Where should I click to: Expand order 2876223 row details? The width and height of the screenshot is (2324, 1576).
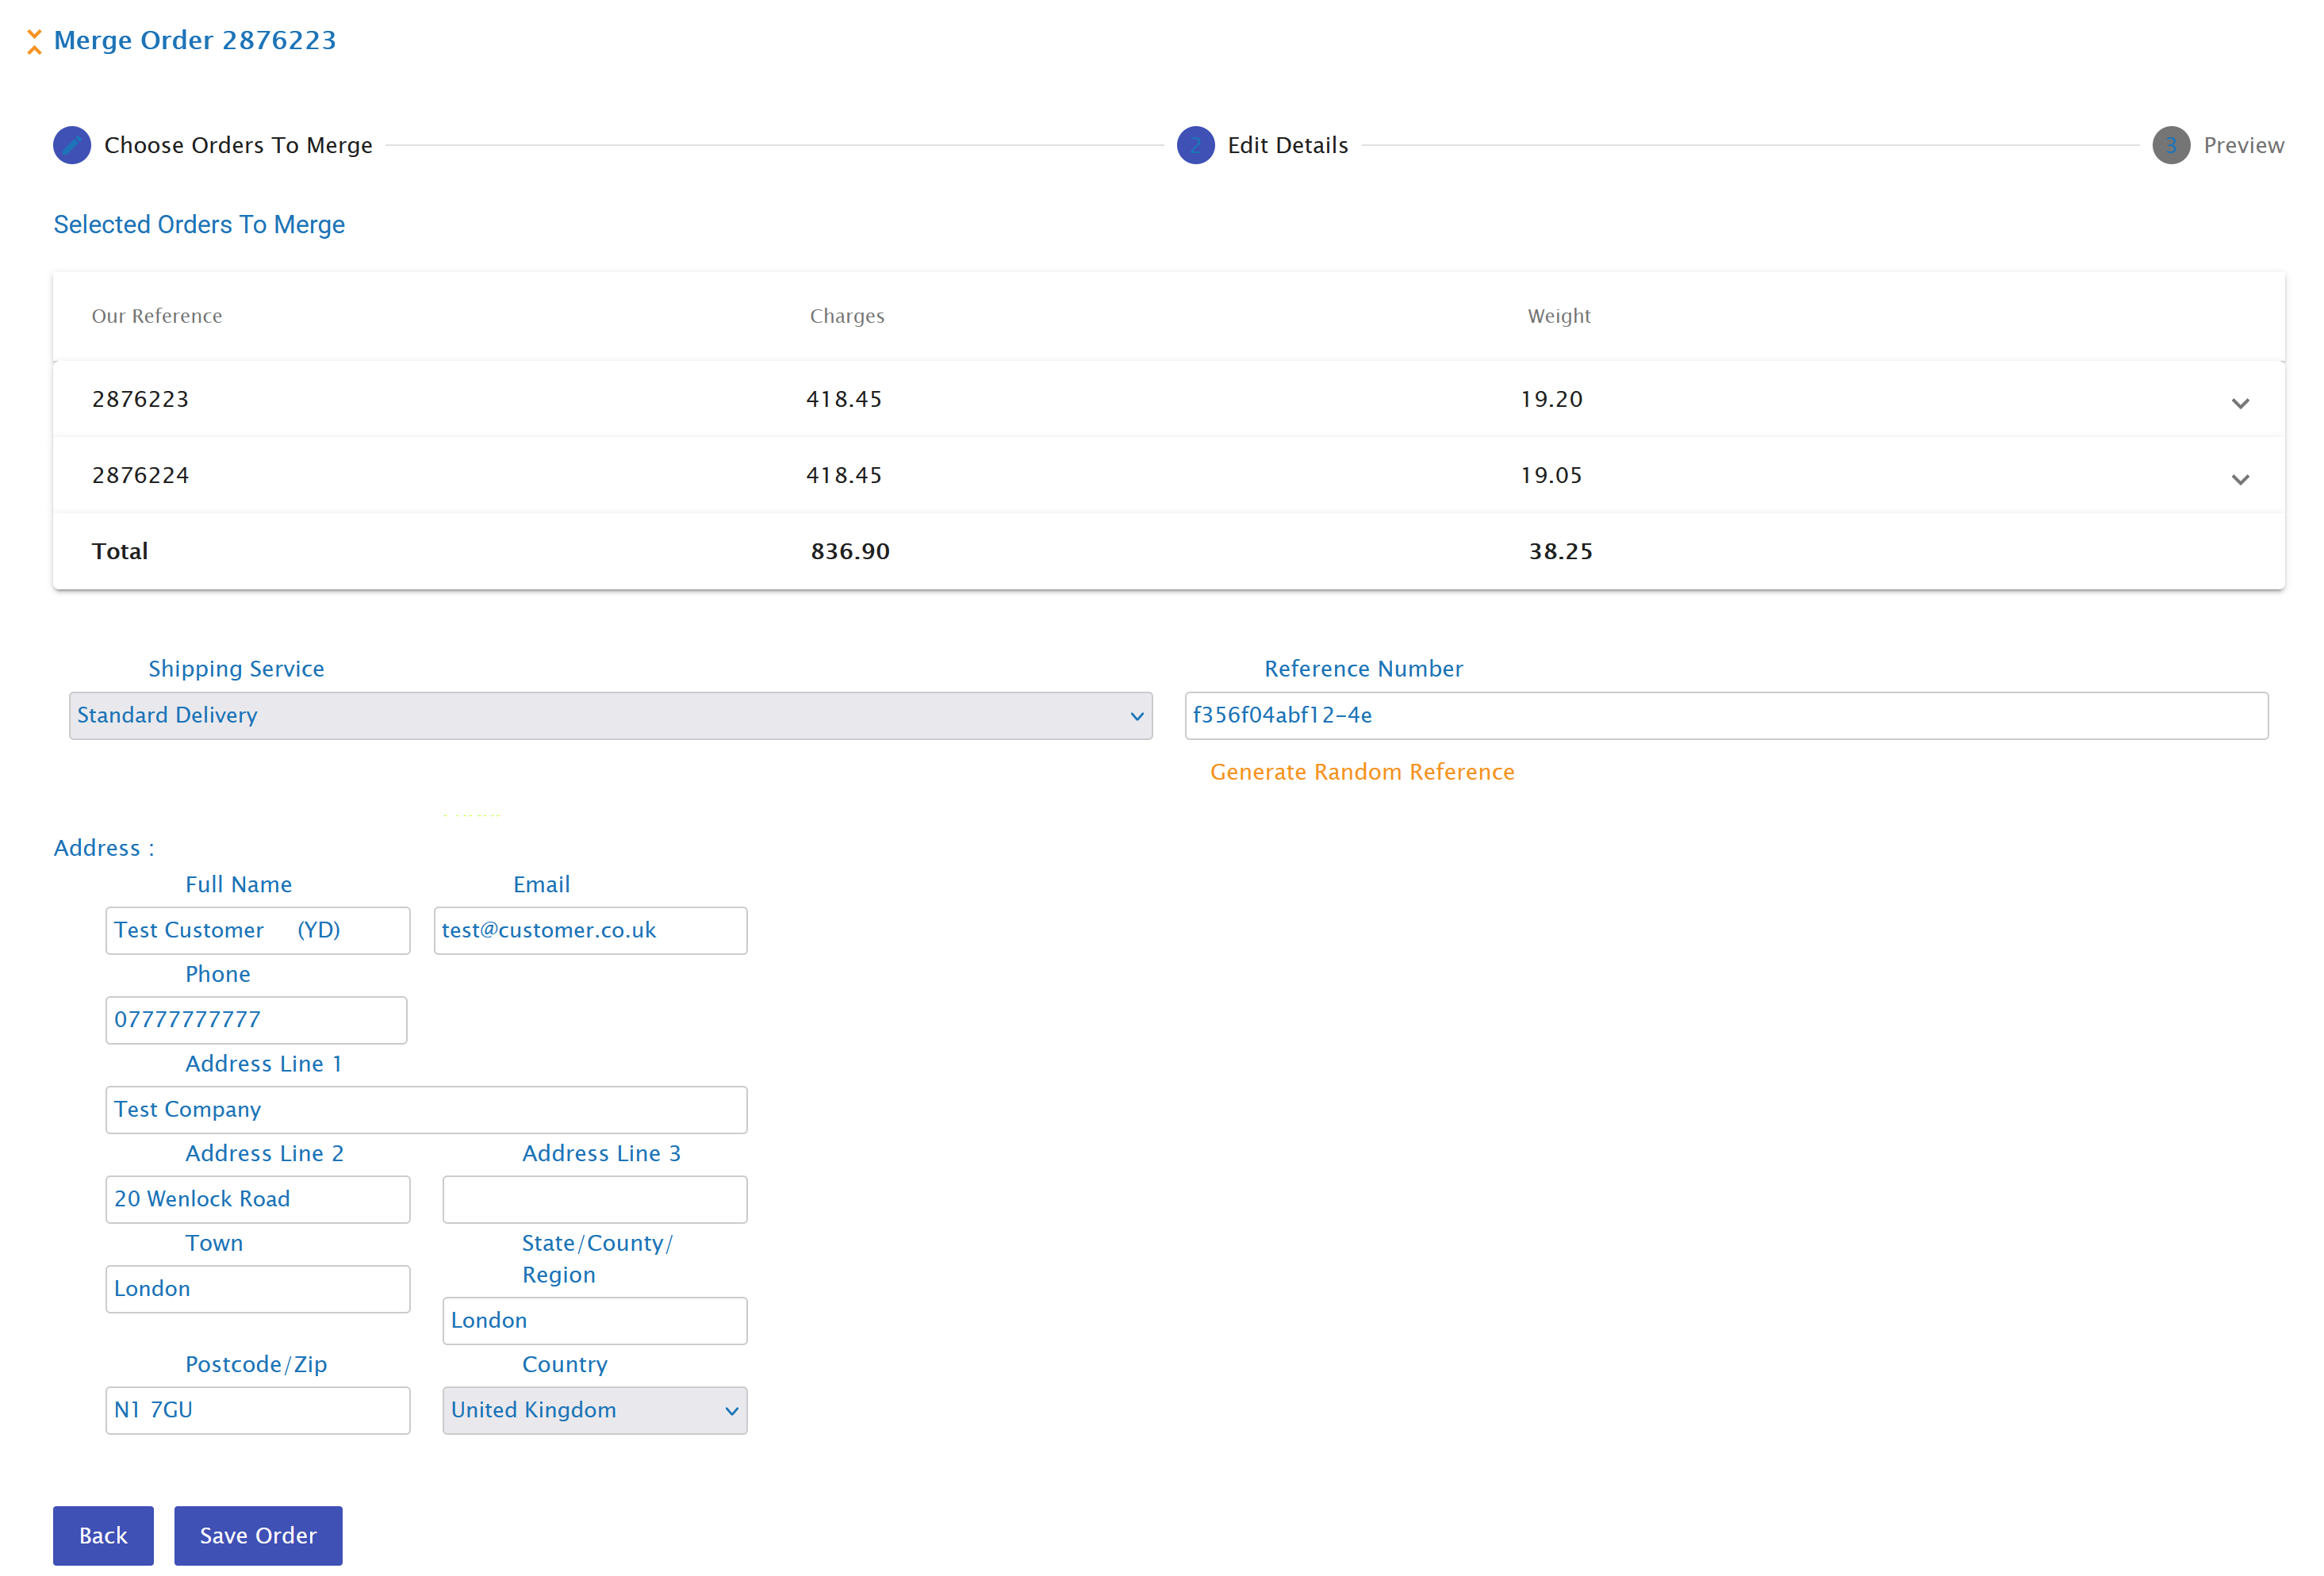pyautogui.click(x=2239, y=403)
